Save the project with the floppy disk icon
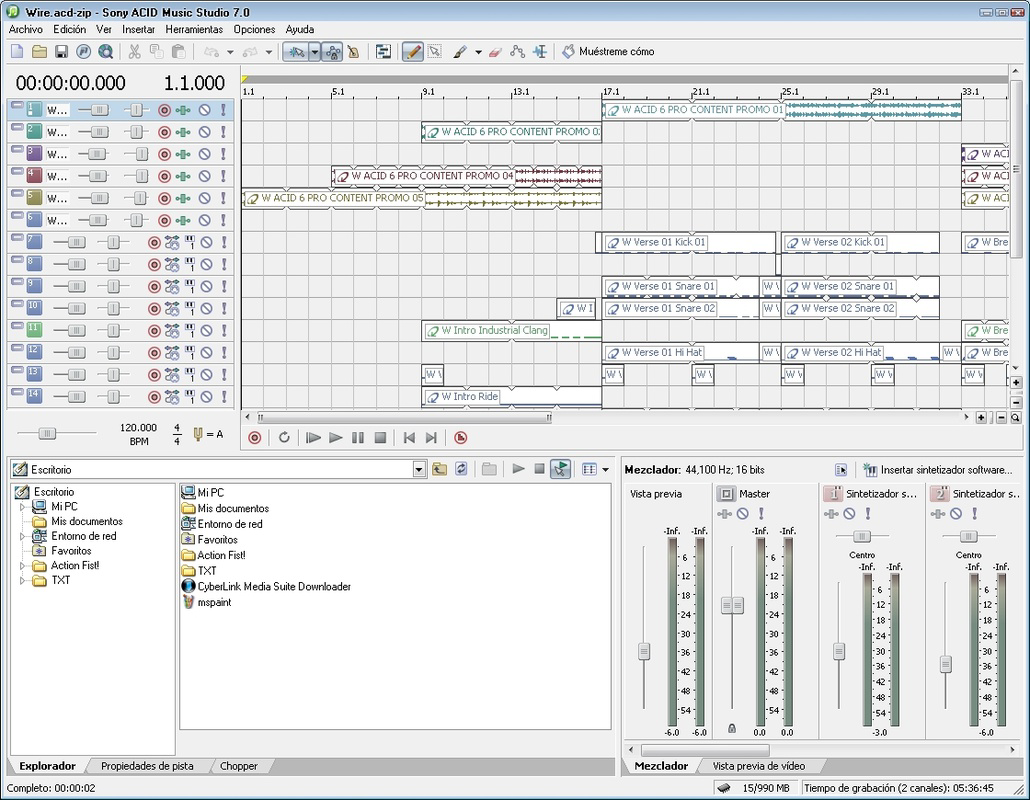Screen dimensions: 1030x800 point(61,51)
